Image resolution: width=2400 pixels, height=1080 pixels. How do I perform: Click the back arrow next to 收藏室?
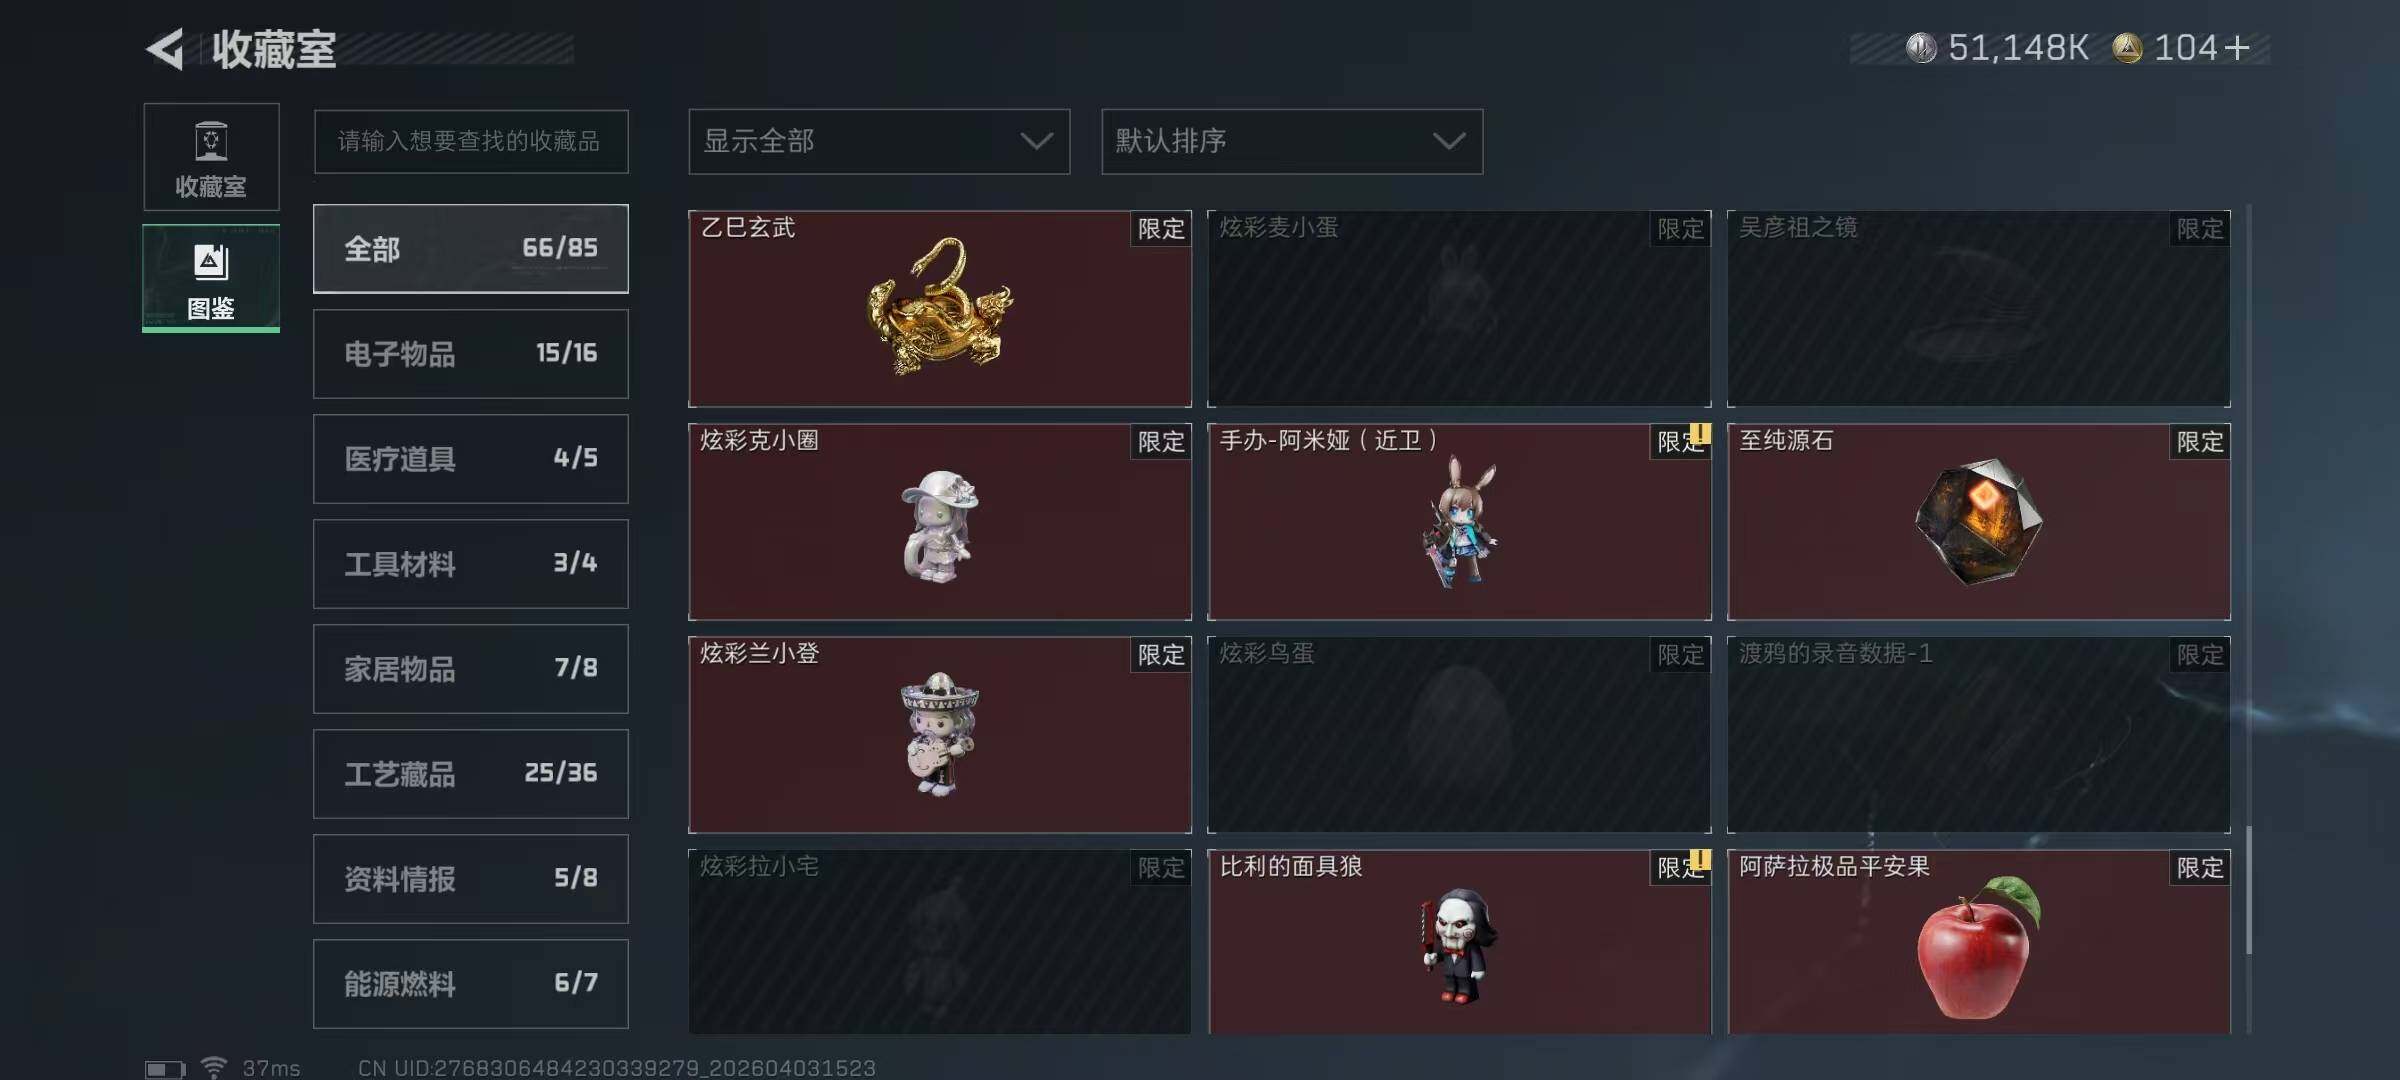point(165,49)
